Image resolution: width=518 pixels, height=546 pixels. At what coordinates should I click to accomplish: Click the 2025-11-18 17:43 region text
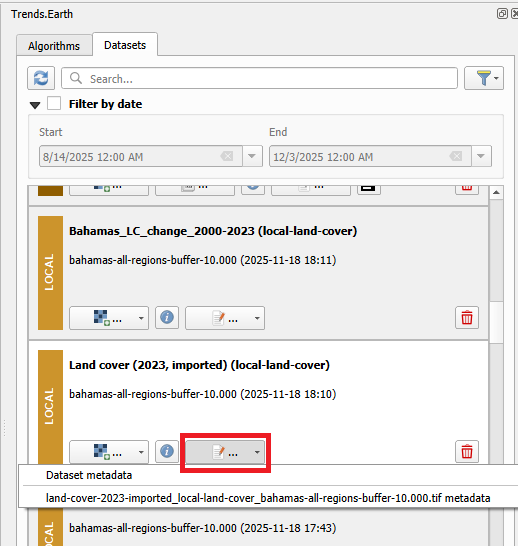(203, 528)
